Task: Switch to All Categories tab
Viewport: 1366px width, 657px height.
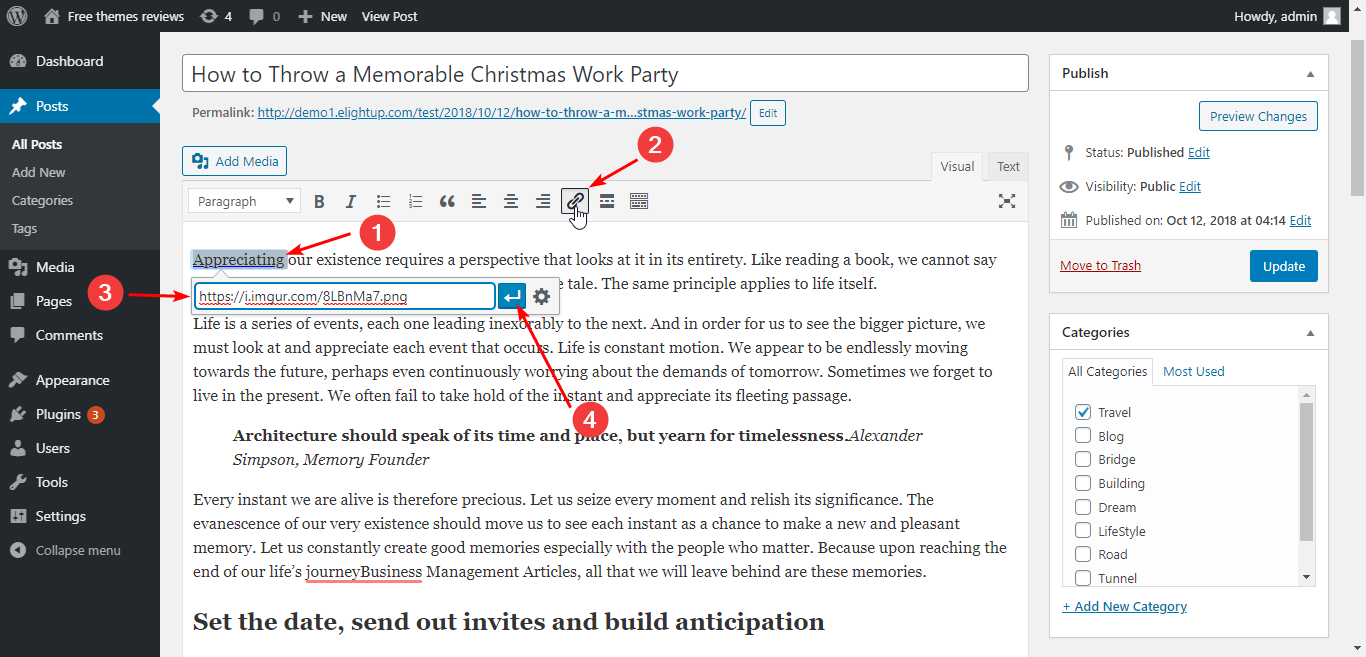Action: [1107, 371]
